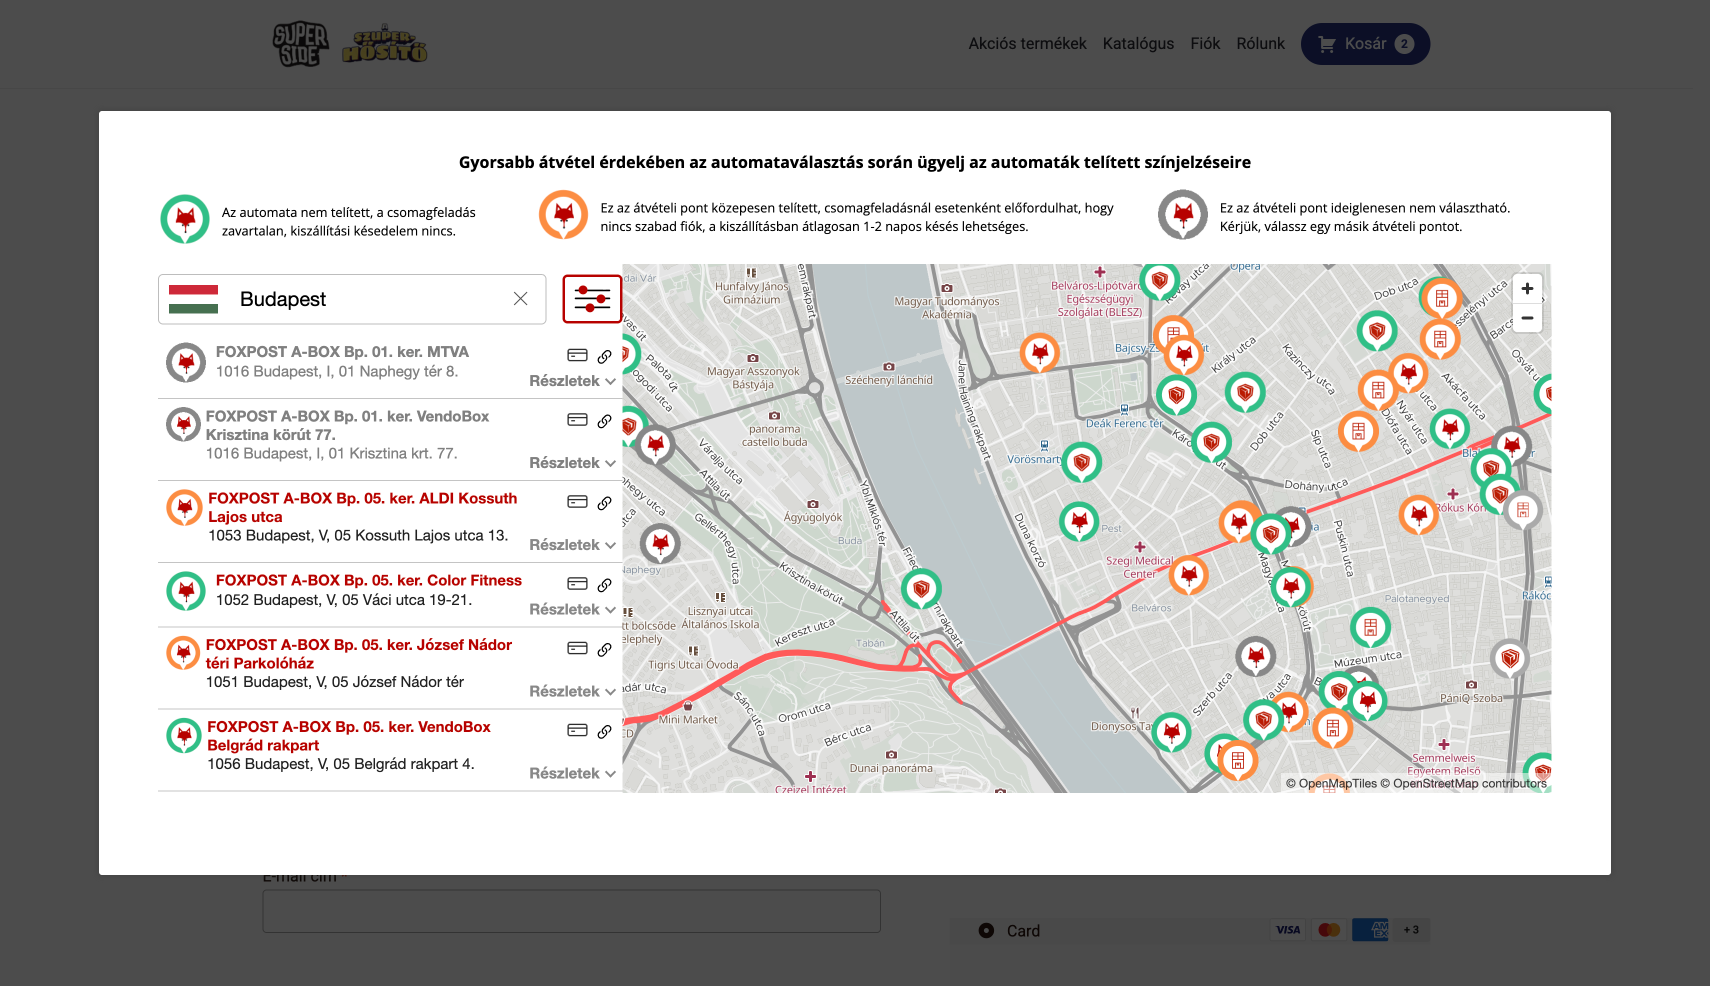Screen dimensions: 1710x986
Task: Select FOXPOST A-BOX VendoBox Belgrád rakpart
Action: click(349, 736)
